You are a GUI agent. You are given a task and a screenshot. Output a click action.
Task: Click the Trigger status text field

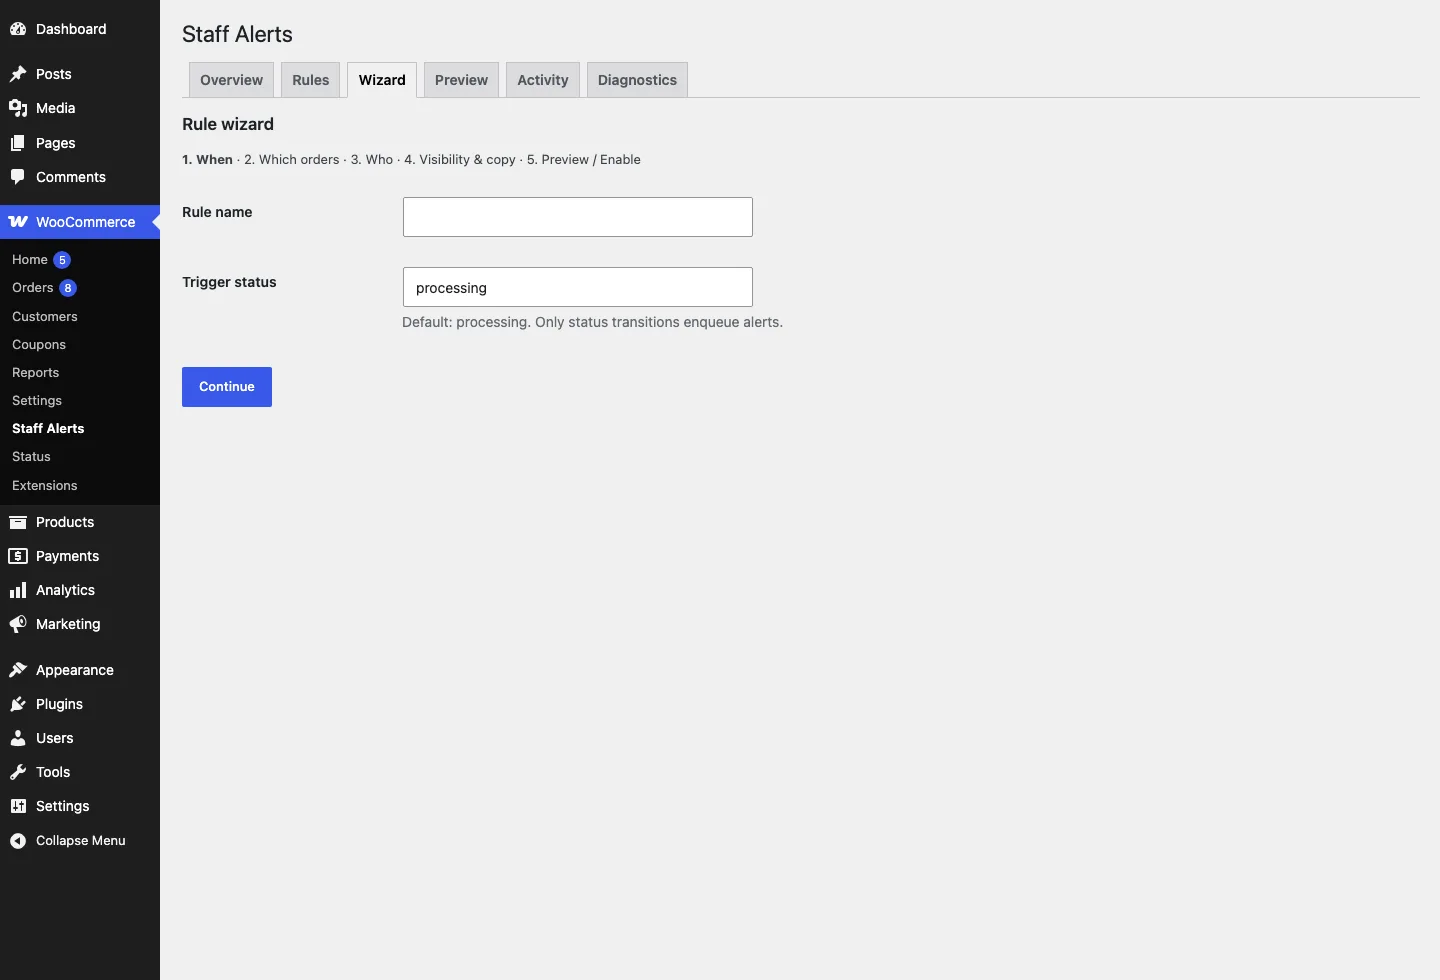578,287
